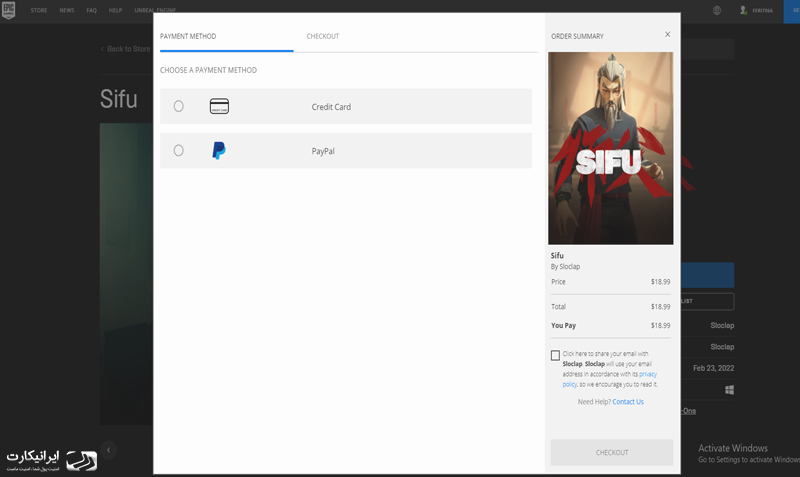800x477 pixels.
Task: Open the FAQ menu item
Action: [x=91, y=10]
